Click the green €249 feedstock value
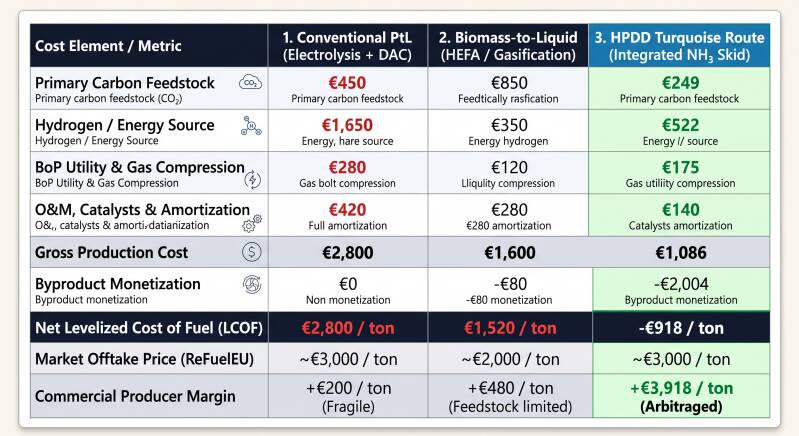 680,83
